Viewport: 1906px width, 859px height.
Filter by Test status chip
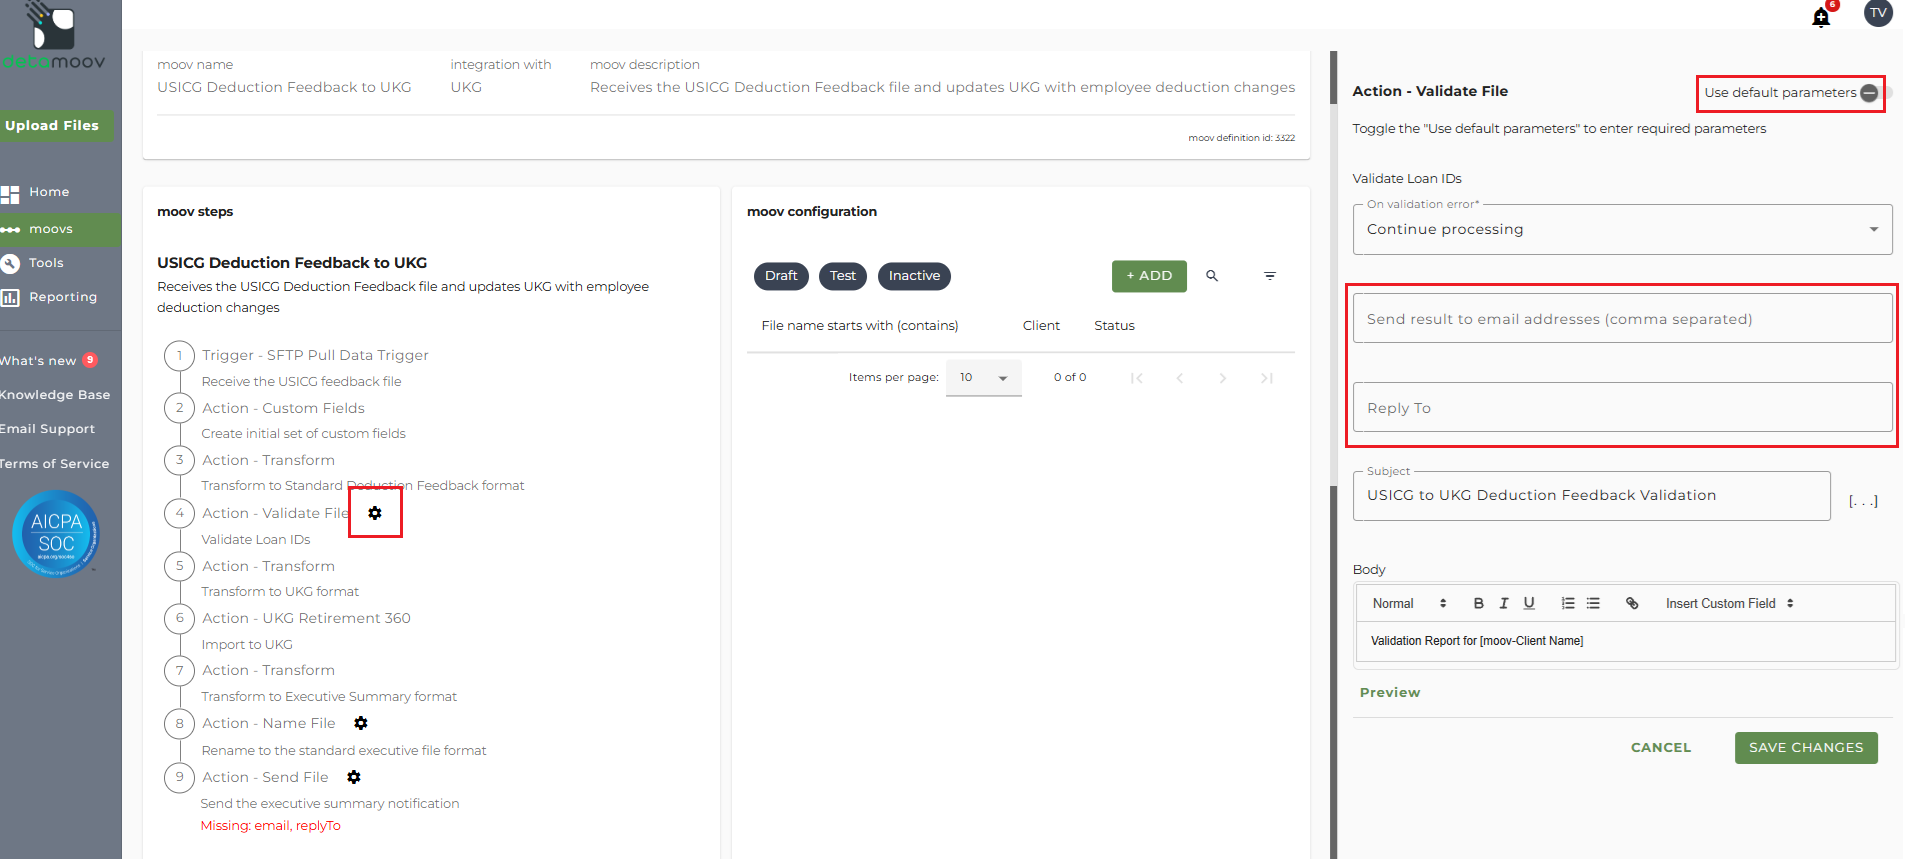point(843,276)
